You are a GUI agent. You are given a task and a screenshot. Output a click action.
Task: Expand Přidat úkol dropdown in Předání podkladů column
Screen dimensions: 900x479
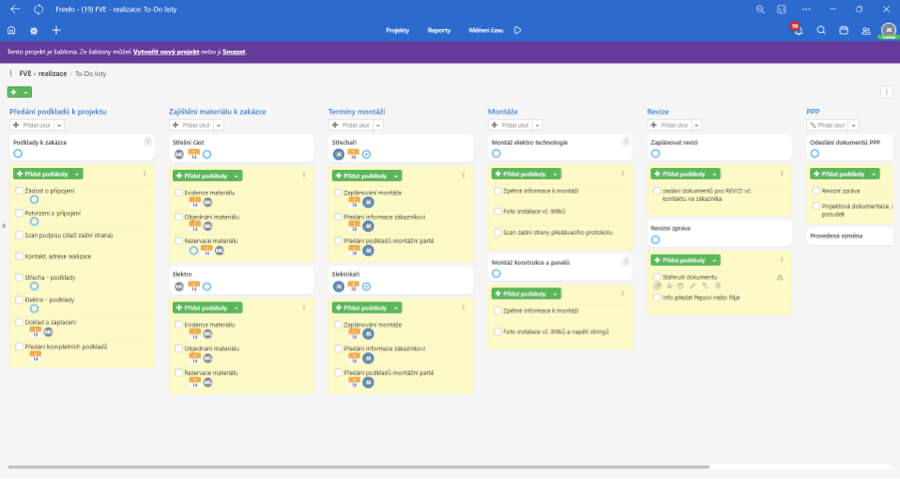59,125
